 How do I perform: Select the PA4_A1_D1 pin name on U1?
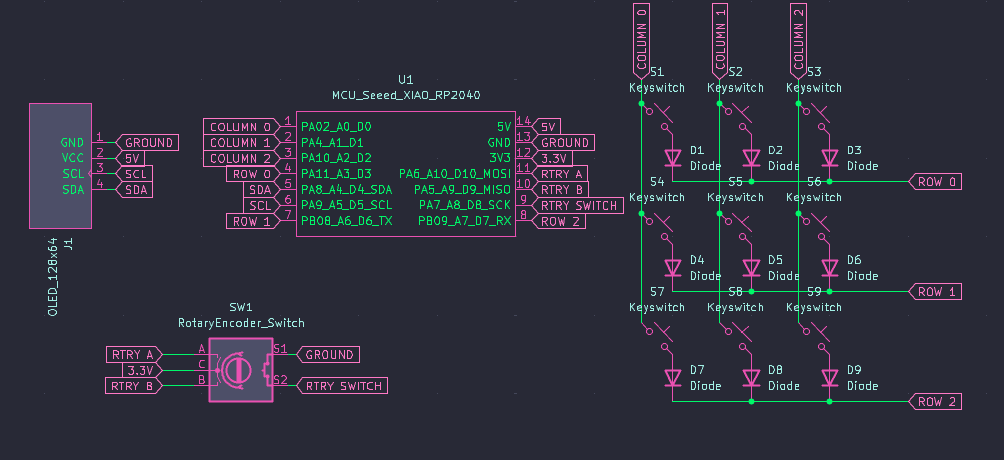pos(332,142)
